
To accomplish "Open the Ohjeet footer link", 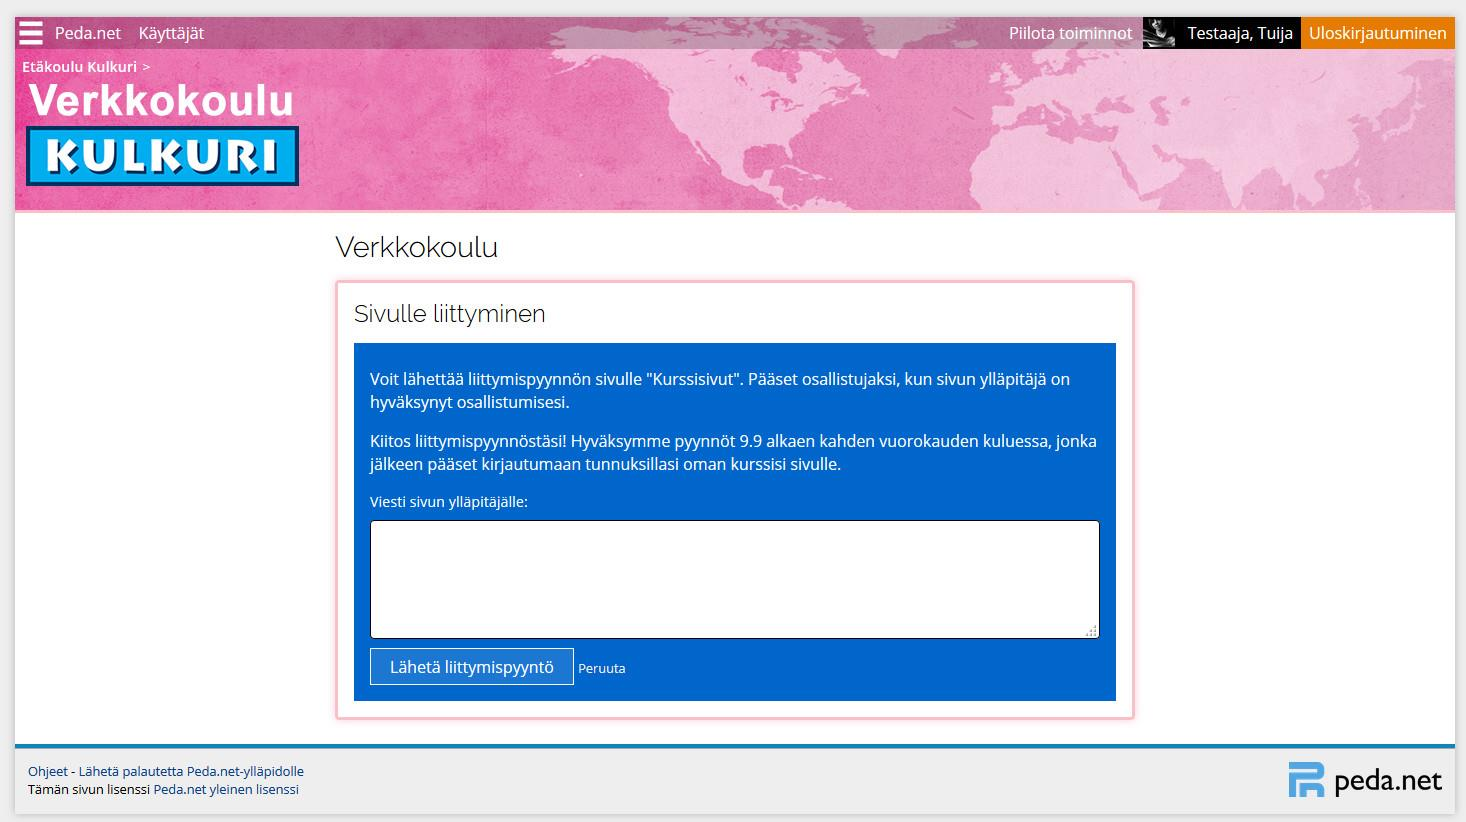I will (48, 772).
